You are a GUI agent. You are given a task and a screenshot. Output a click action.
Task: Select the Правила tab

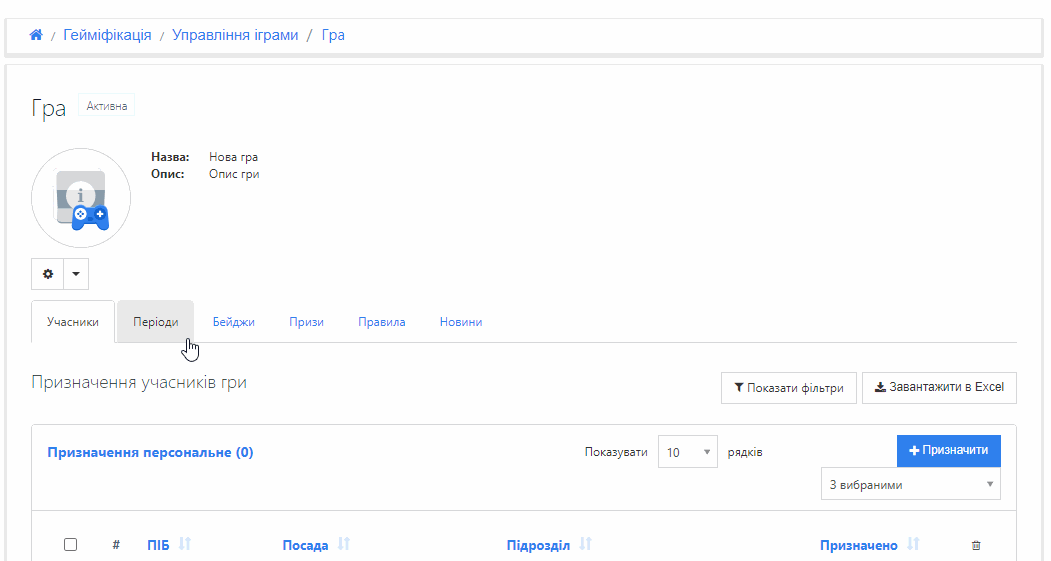pos(381,322)
